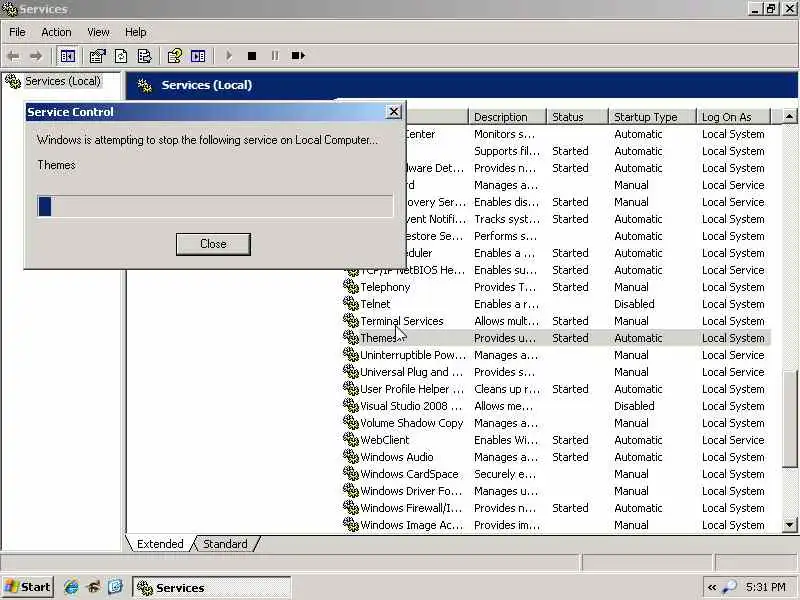Click the Start Service play icon
This screenshot has width=800, height=600.
pyautogui.click(x=229, y=56)
